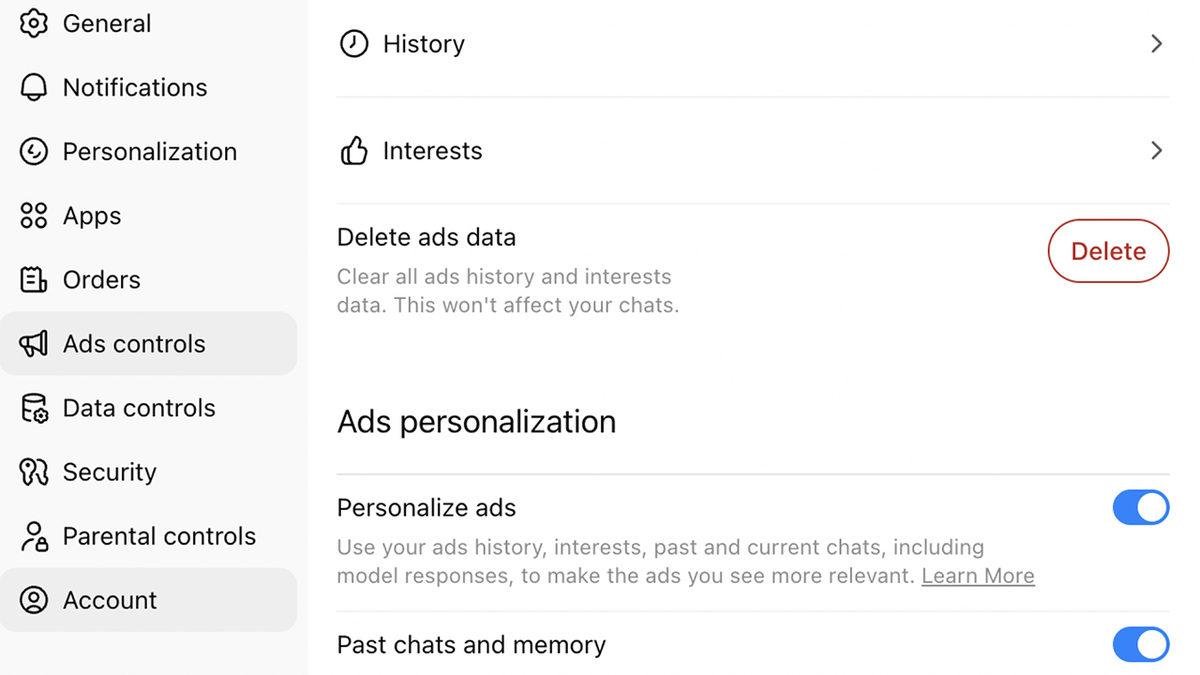Turn off Past chats and memory toggle
Viewport: 1200px width, 675px height.
coord(1140,645)
